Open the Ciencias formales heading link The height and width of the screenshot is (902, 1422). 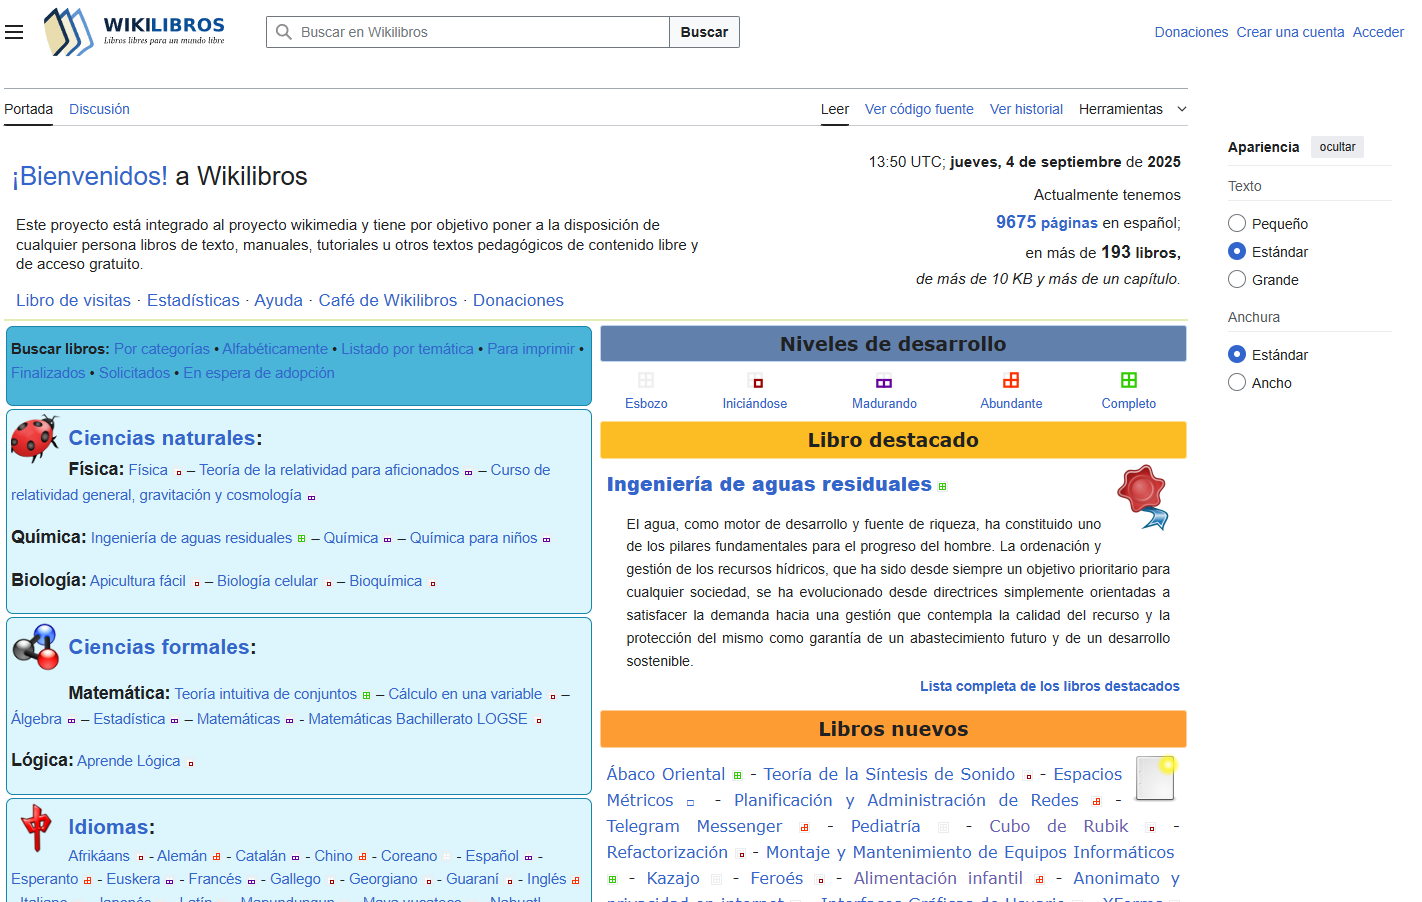(159, 647)
